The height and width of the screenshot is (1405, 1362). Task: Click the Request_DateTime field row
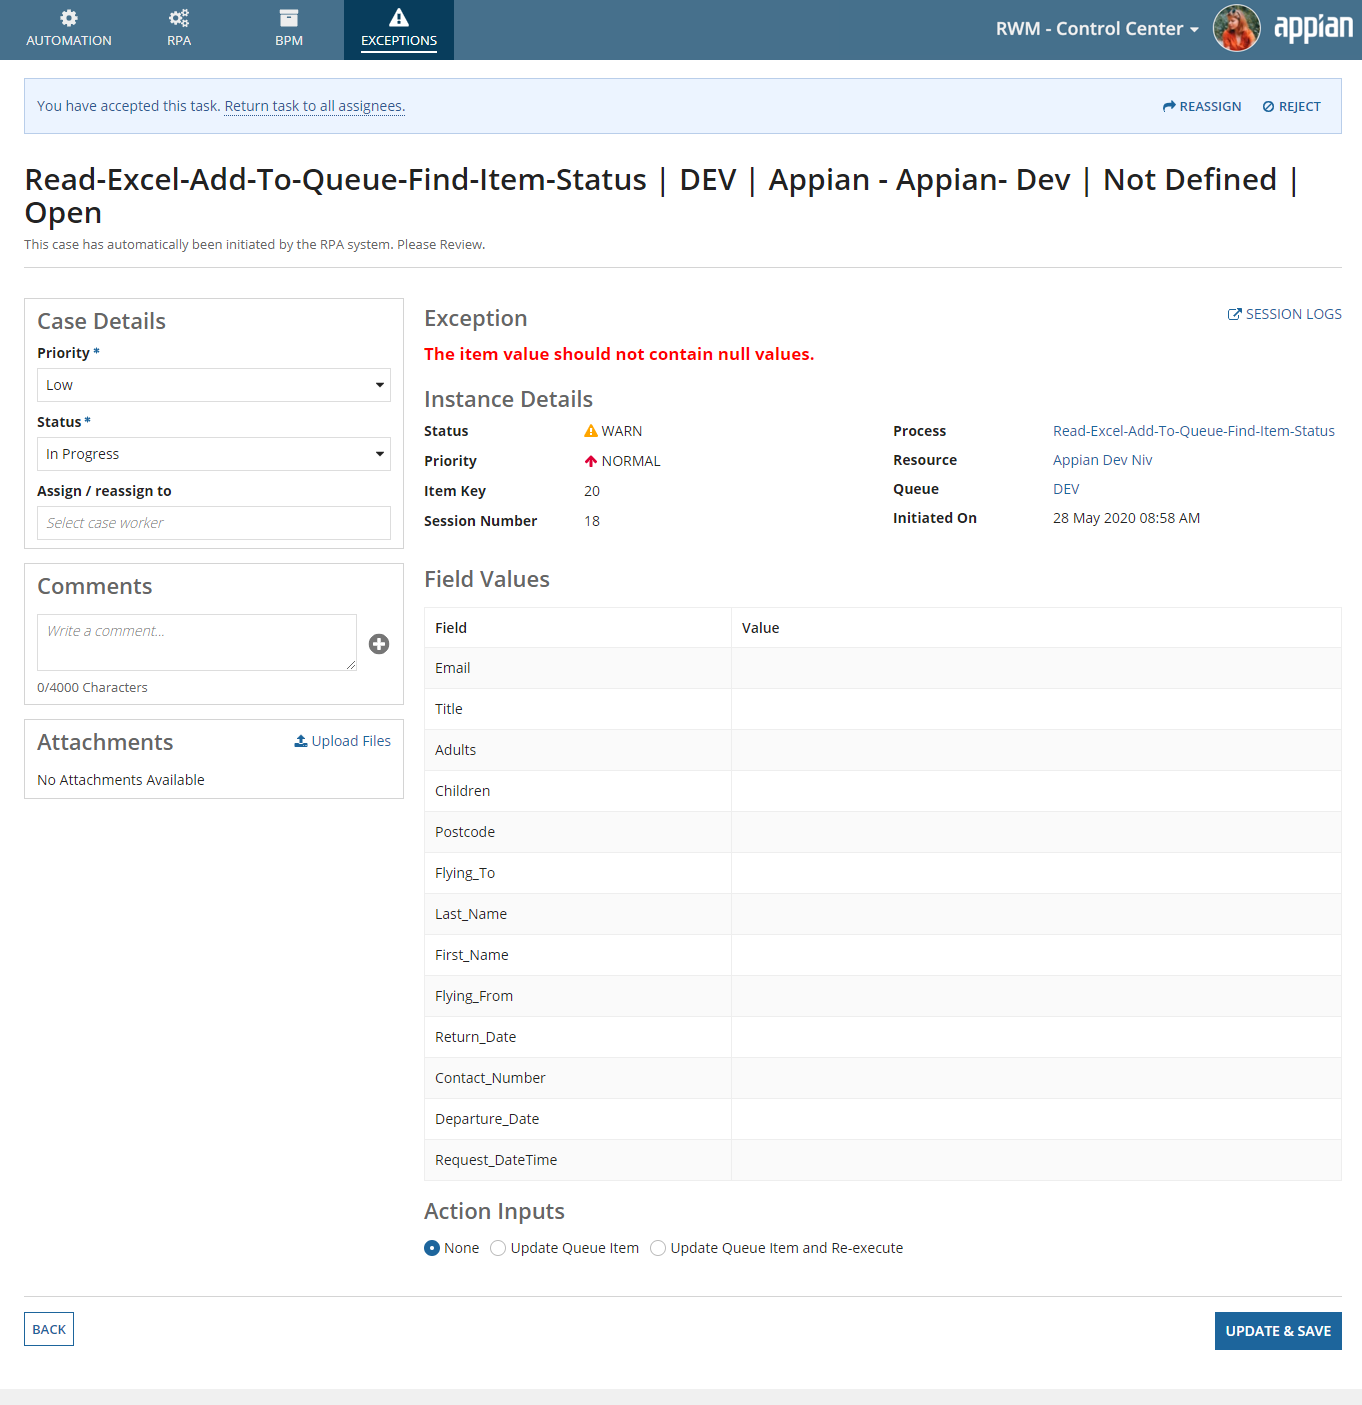(883, 1160)
